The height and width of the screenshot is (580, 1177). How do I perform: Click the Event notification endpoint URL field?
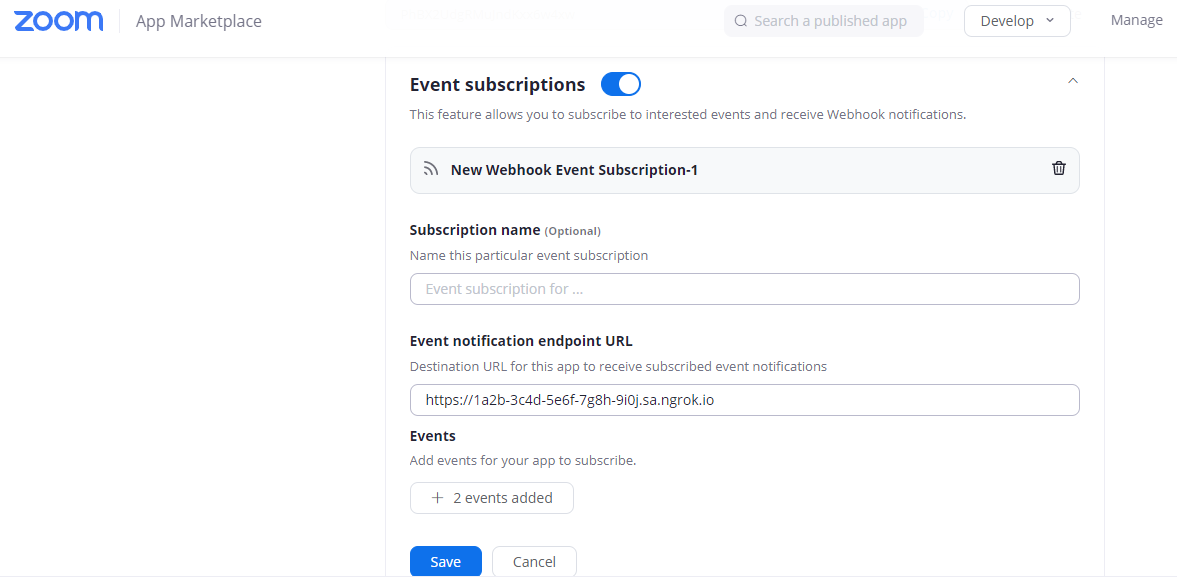pos(744,399)
